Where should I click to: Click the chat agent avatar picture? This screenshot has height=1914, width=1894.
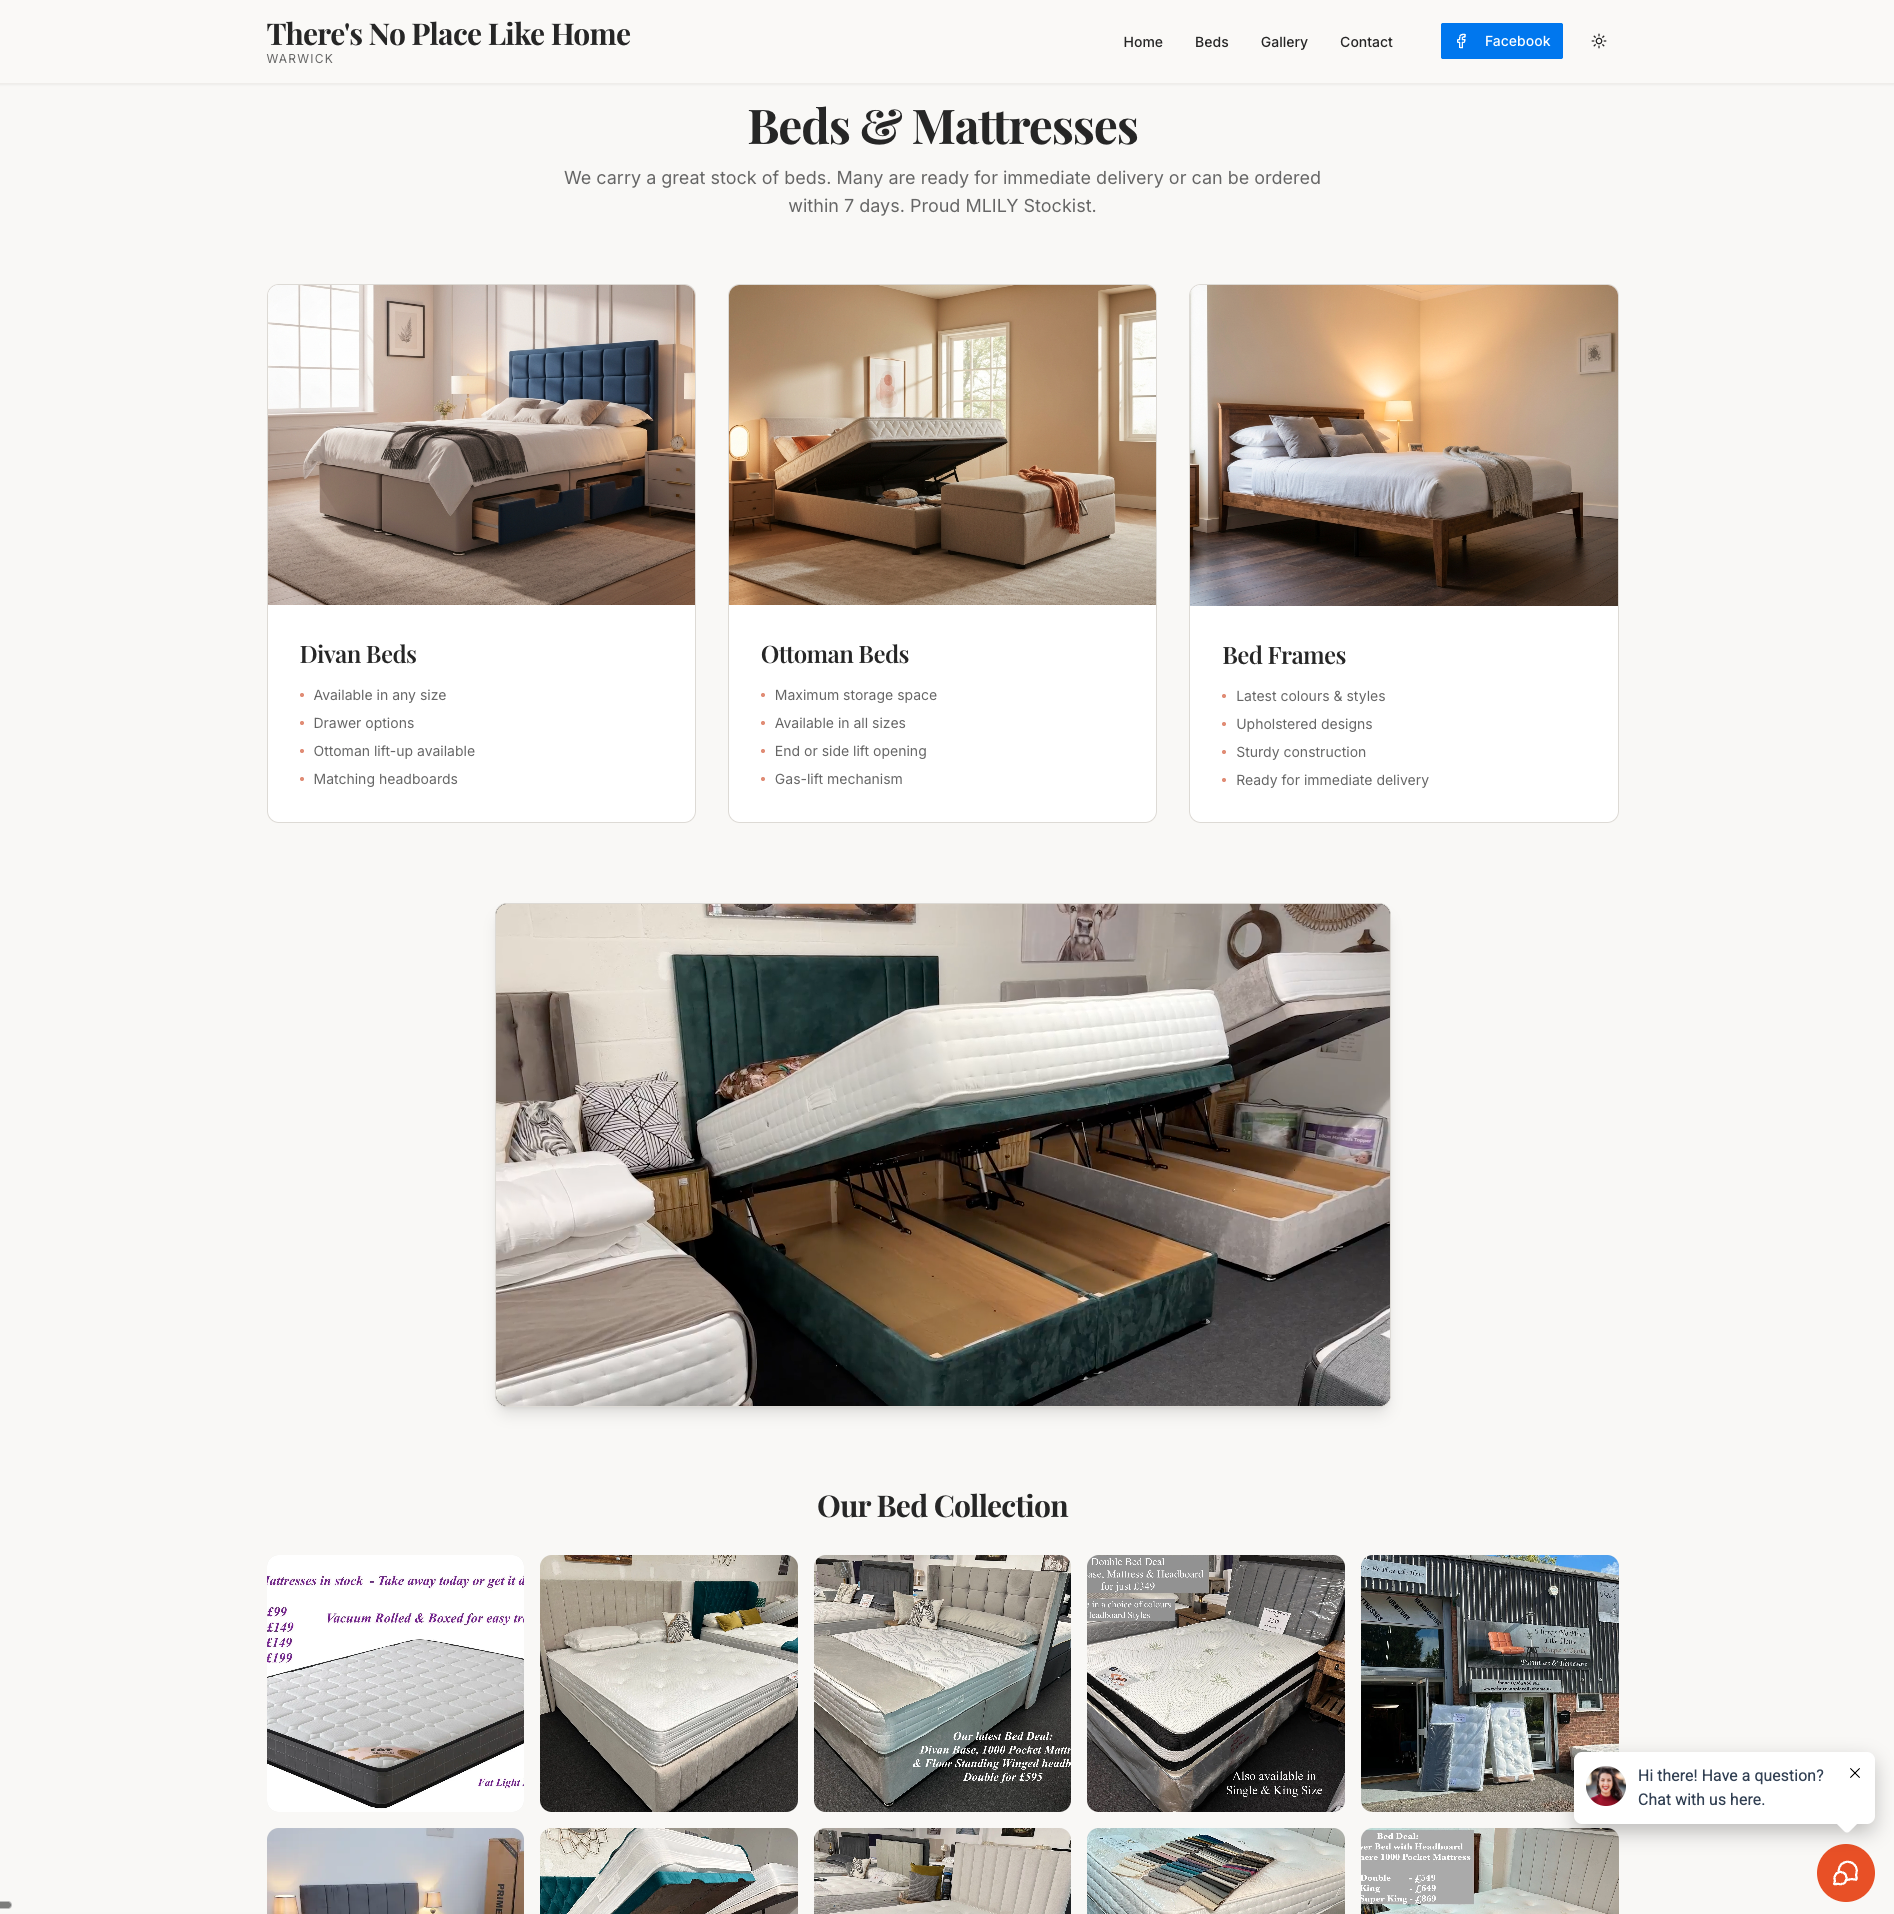point(1606,1786)
